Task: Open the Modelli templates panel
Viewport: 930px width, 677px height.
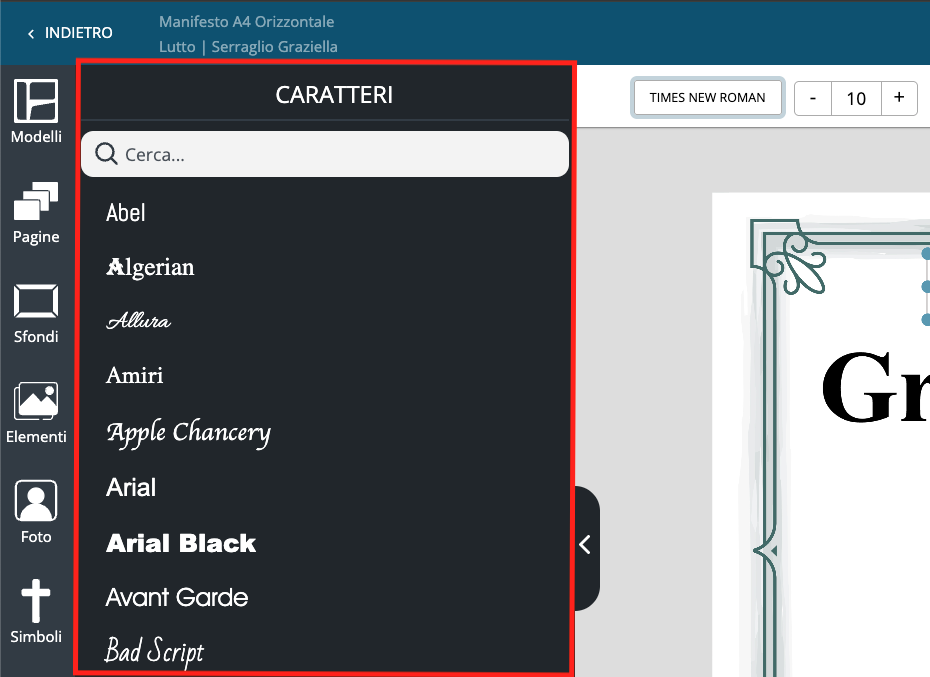Action: pyautogui.click(x=36, y=111)
